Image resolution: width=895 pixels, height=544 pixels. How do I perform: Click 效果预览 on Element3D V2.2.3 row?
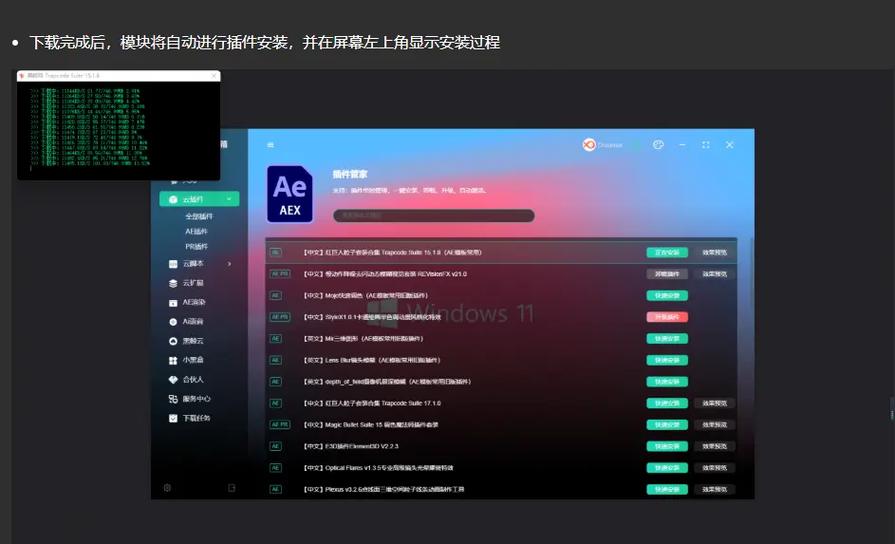click(715, 446)
